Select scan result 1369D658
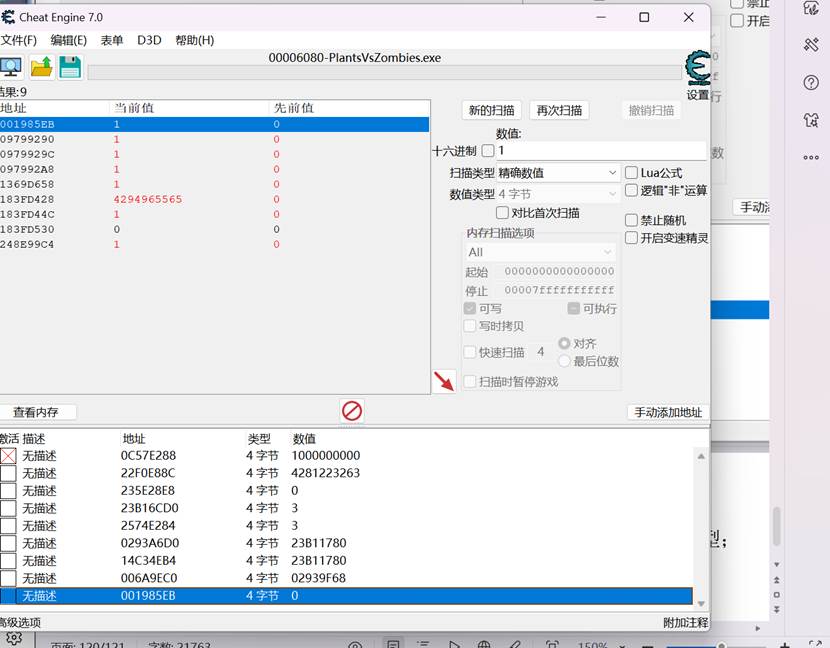 click(x=214, y=184)
